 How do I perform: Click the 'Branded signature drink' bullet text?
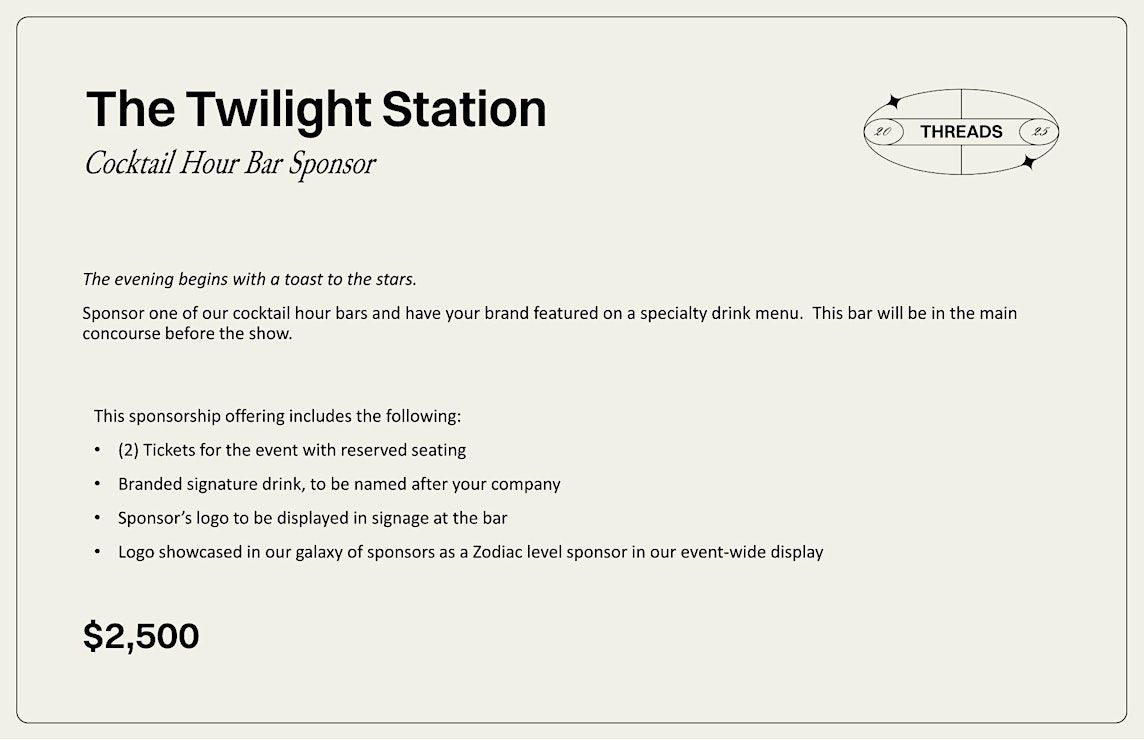(339, 485)
